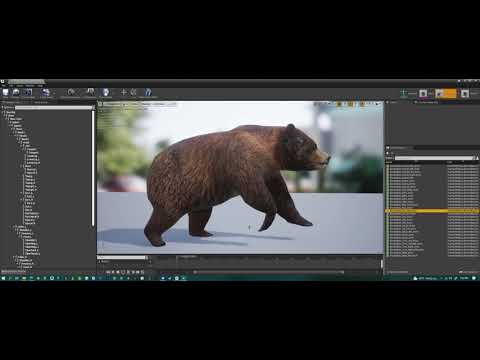The height and width of the screenshot is (360, 480).
Task: Toggle the first yellow snap icon in viewport
Action: tap(339, 104)
